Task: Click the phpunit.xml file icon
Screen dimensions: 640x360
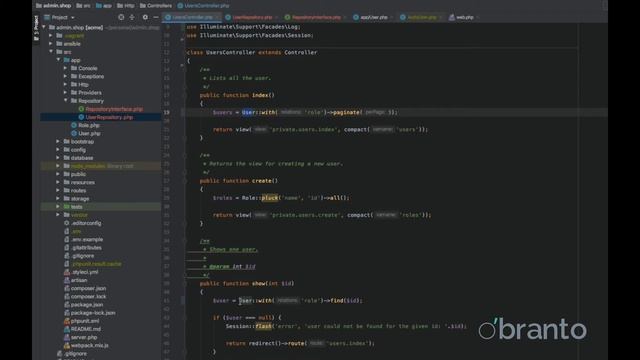Action: pos(67,321)
